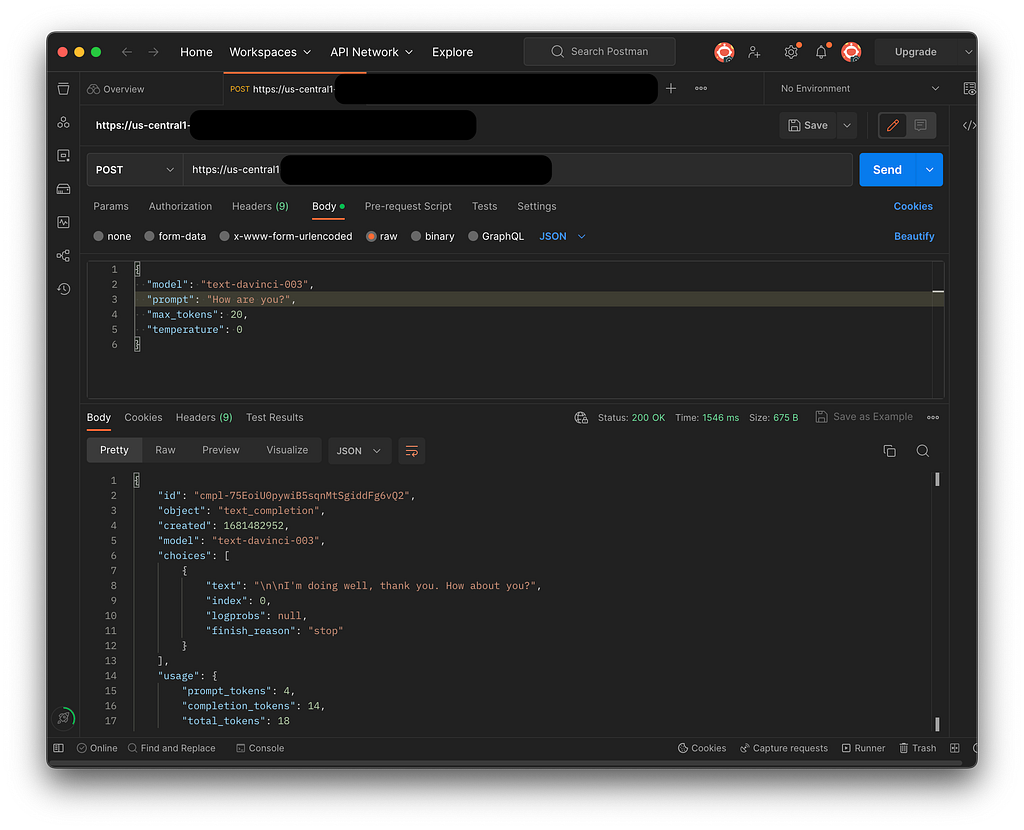The height and width of the screenshot is (830, 1024).
Task: Open History icon in the sidebar
Action: click(63, 289)
